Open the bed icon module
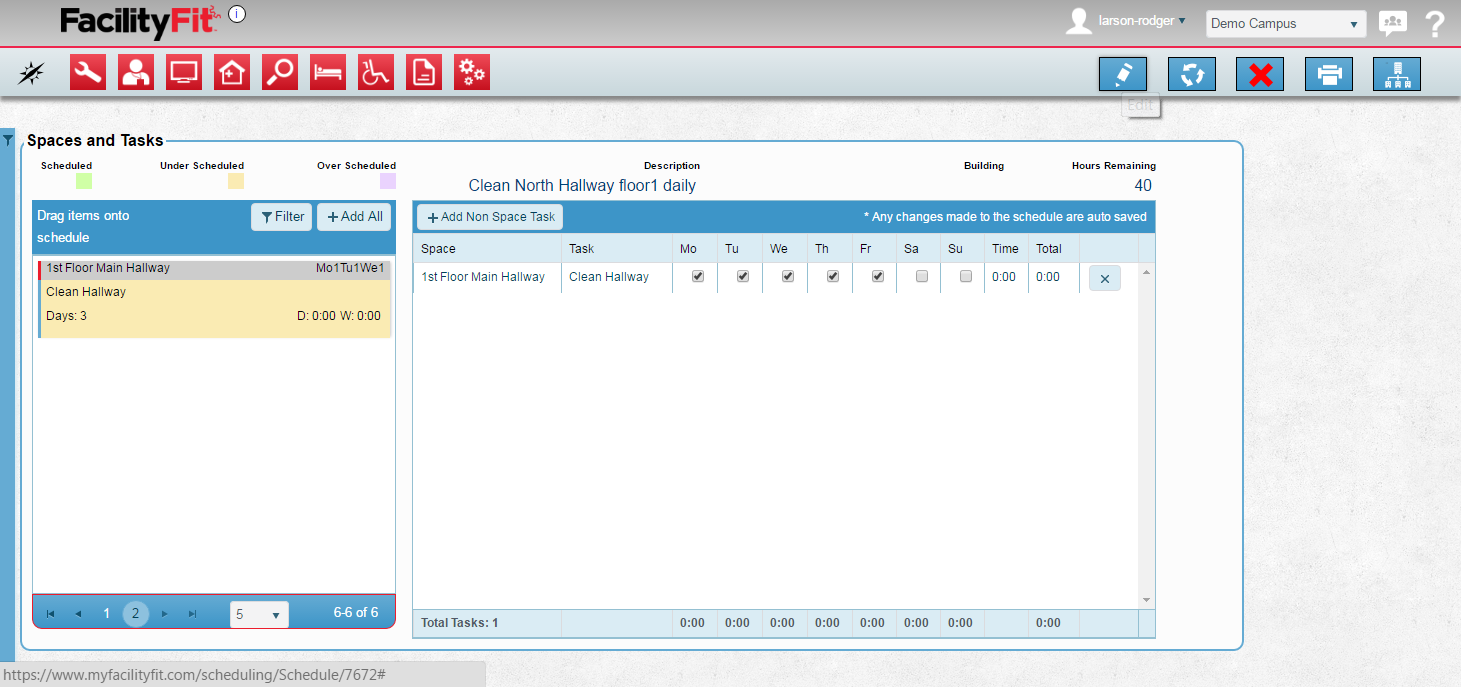 [x=328, y=73]
